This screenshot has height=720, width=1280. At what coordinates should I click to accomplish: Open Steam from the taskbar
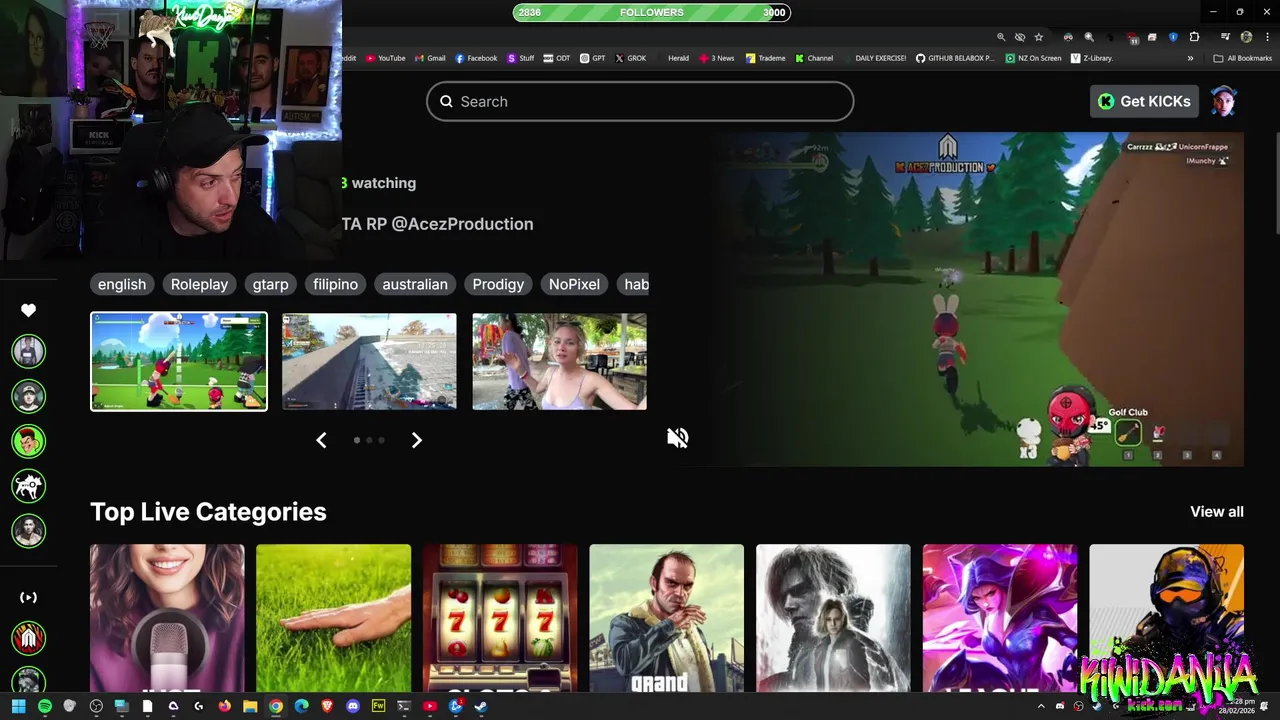[481, 706]
